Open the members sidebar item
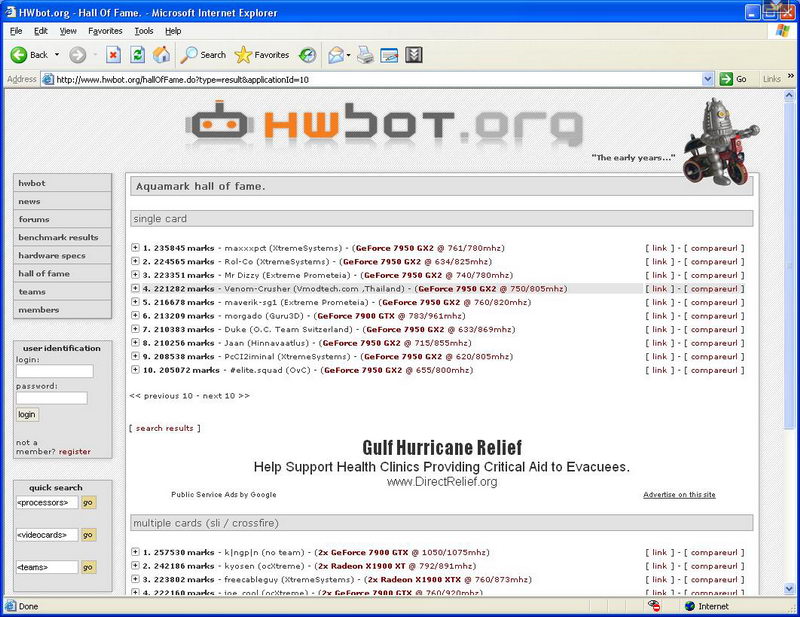Screen dimensions: 800x617 62,310
